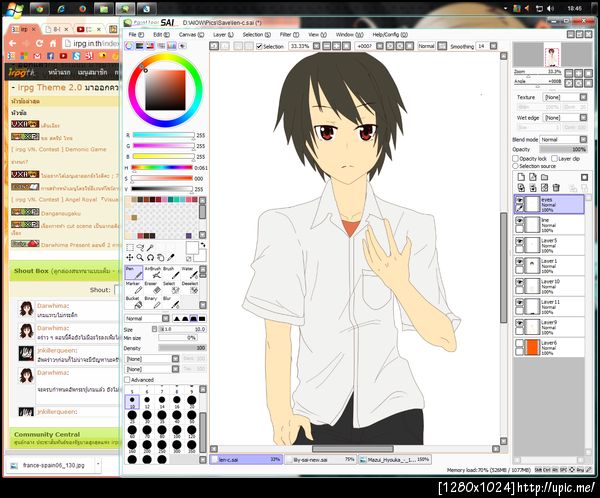Show Layer6 by its eye box

point(519,343)
